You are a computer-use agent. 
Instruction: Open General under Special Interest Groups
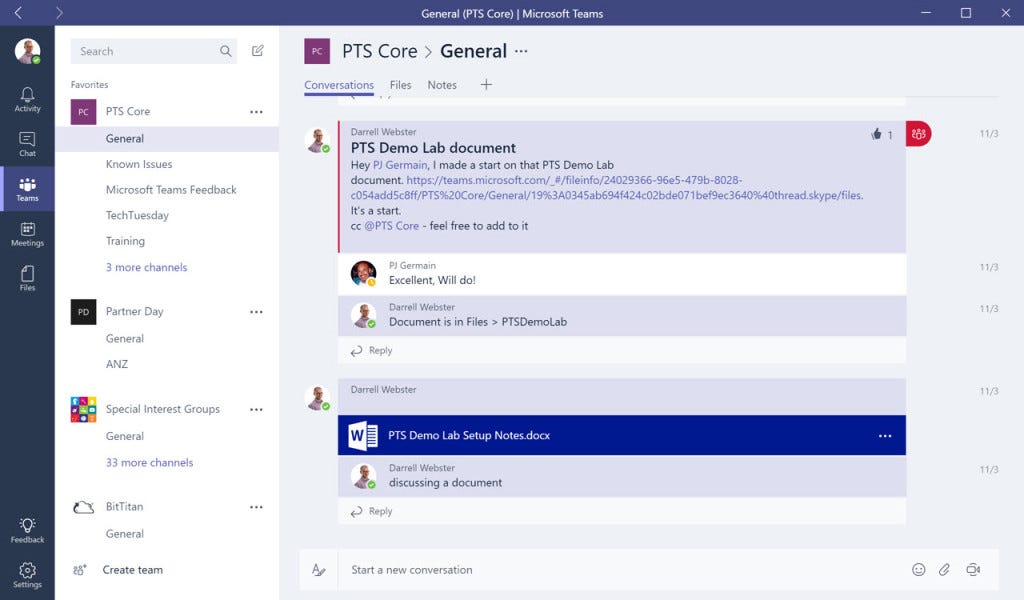[125, 436]
